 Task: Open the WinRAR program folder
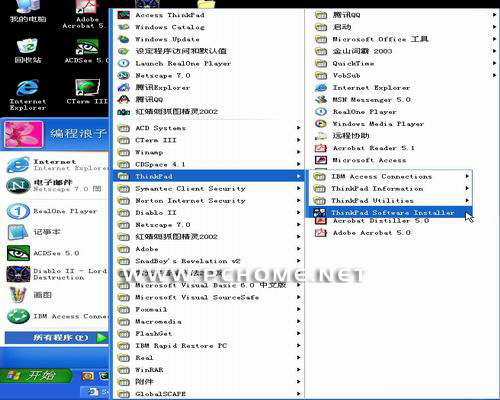pyautogui.click(x=209, y=370)
